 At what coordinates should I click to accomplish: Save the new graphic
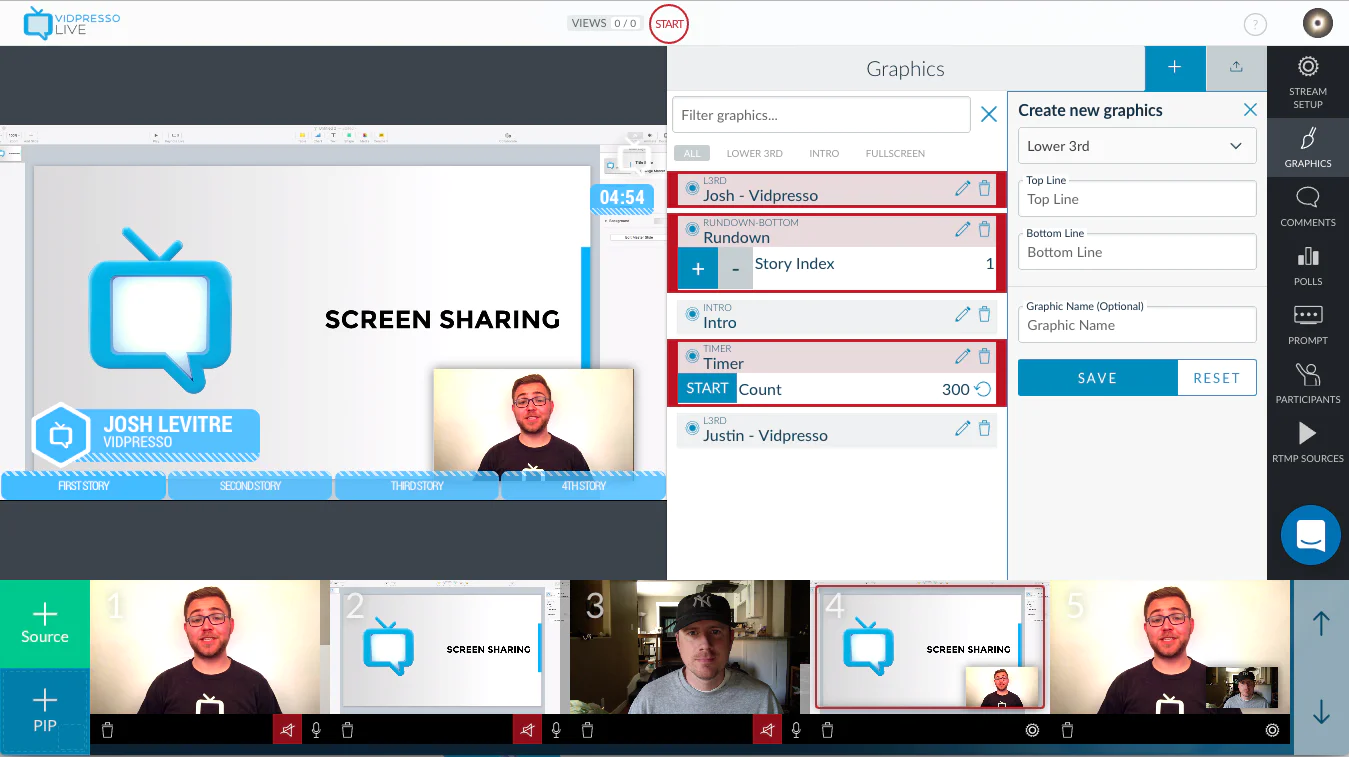(1097, 378)
